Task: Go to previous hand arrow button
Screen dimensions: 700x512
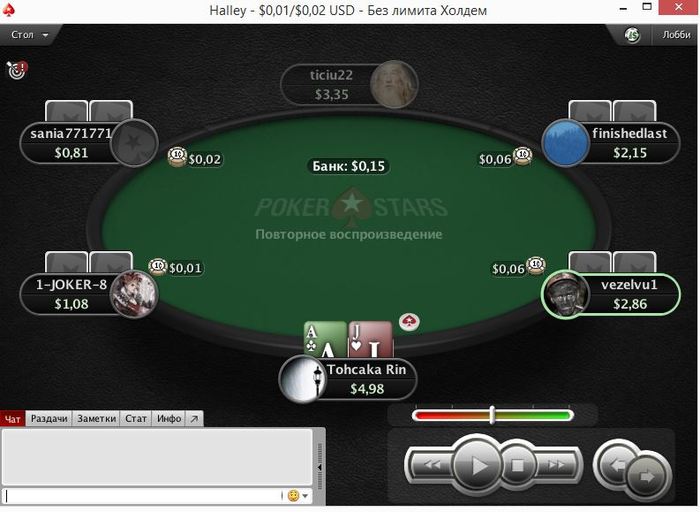Action: click(616, 465)
